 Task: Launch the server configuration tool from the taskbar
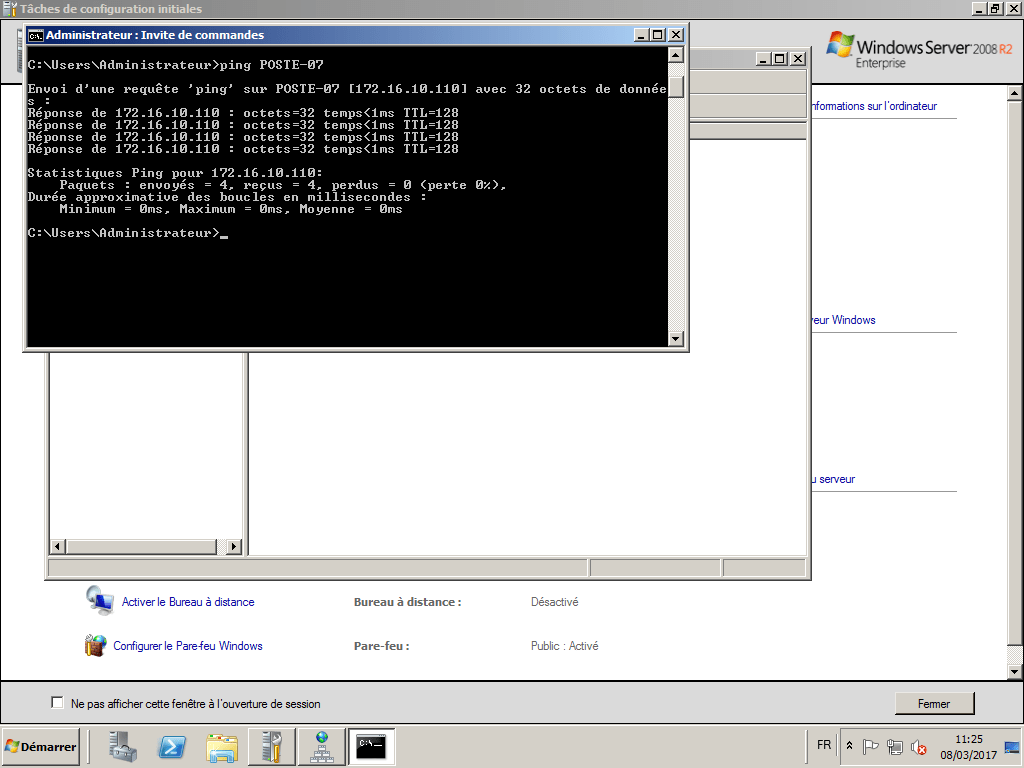tap(271, 746)
